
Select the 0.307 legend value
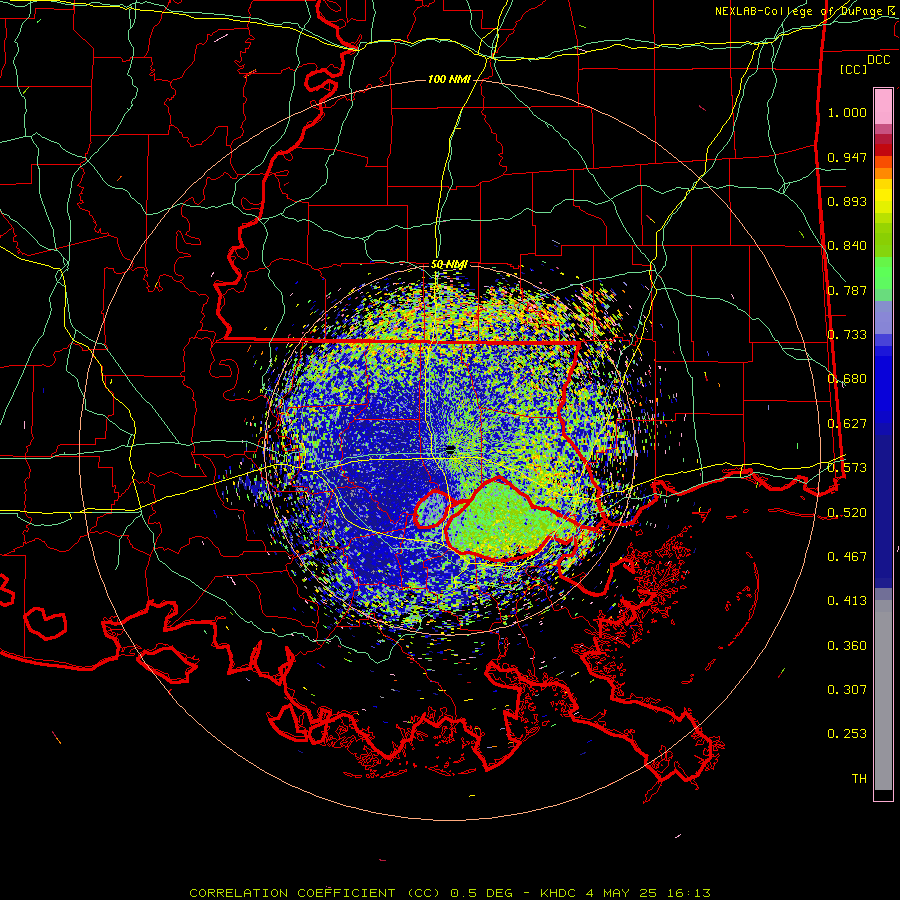click(847, 690)
